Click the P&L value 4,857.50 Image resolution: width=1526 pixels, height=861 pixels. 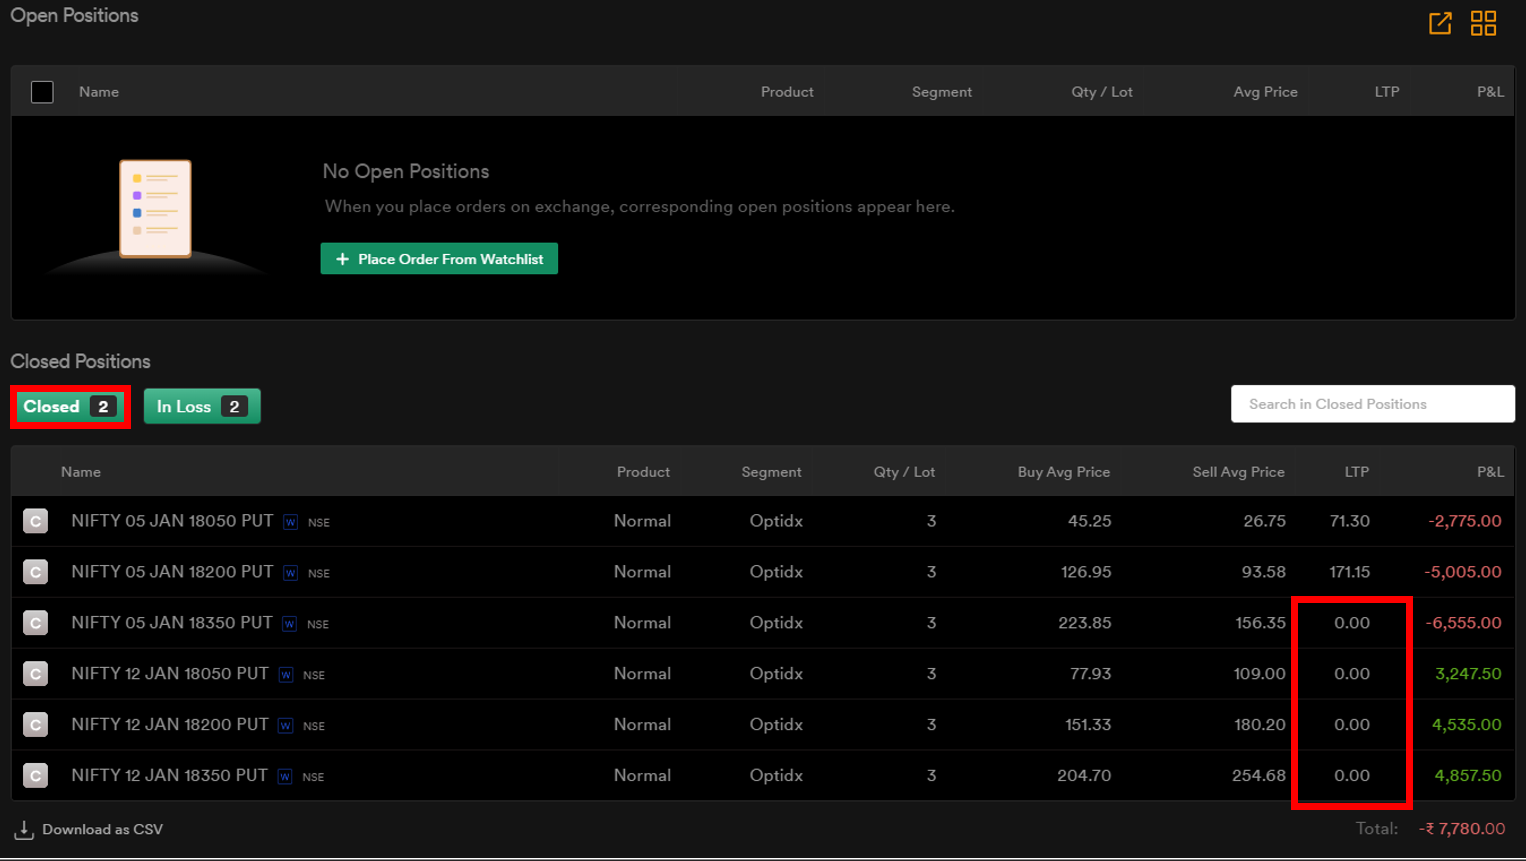click(1468, 776)
